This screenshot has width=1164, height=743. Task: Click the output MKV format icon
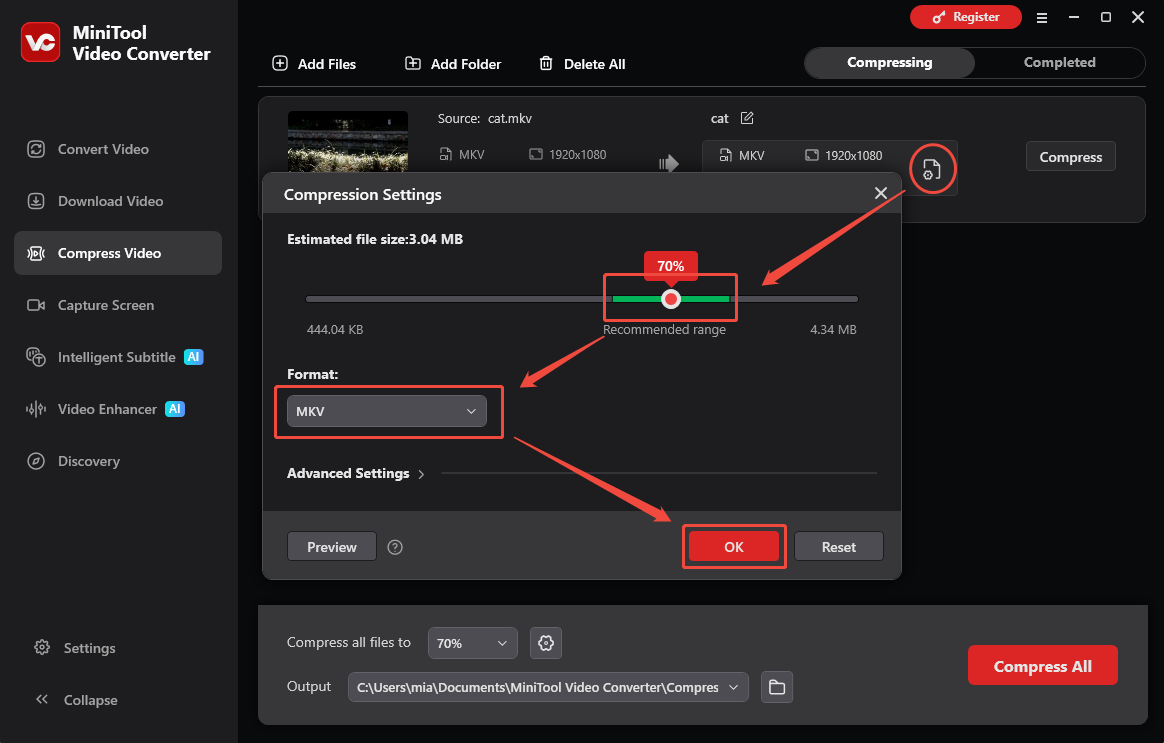[x=725, y=155]
